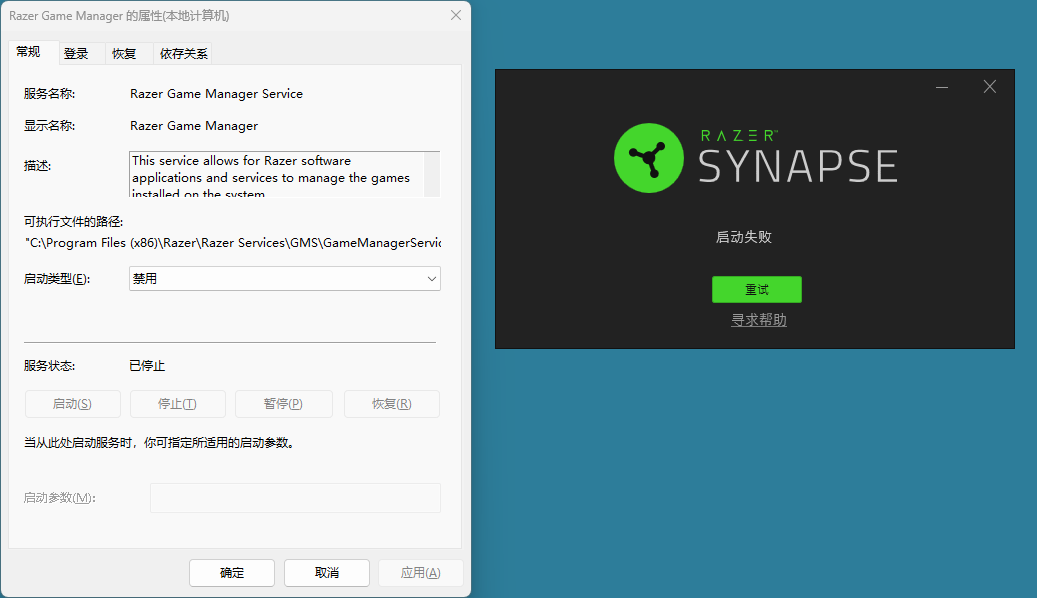1037x598 pixels.
Task: Click the 已停止 service status text
Action: (x=147, y=366)
